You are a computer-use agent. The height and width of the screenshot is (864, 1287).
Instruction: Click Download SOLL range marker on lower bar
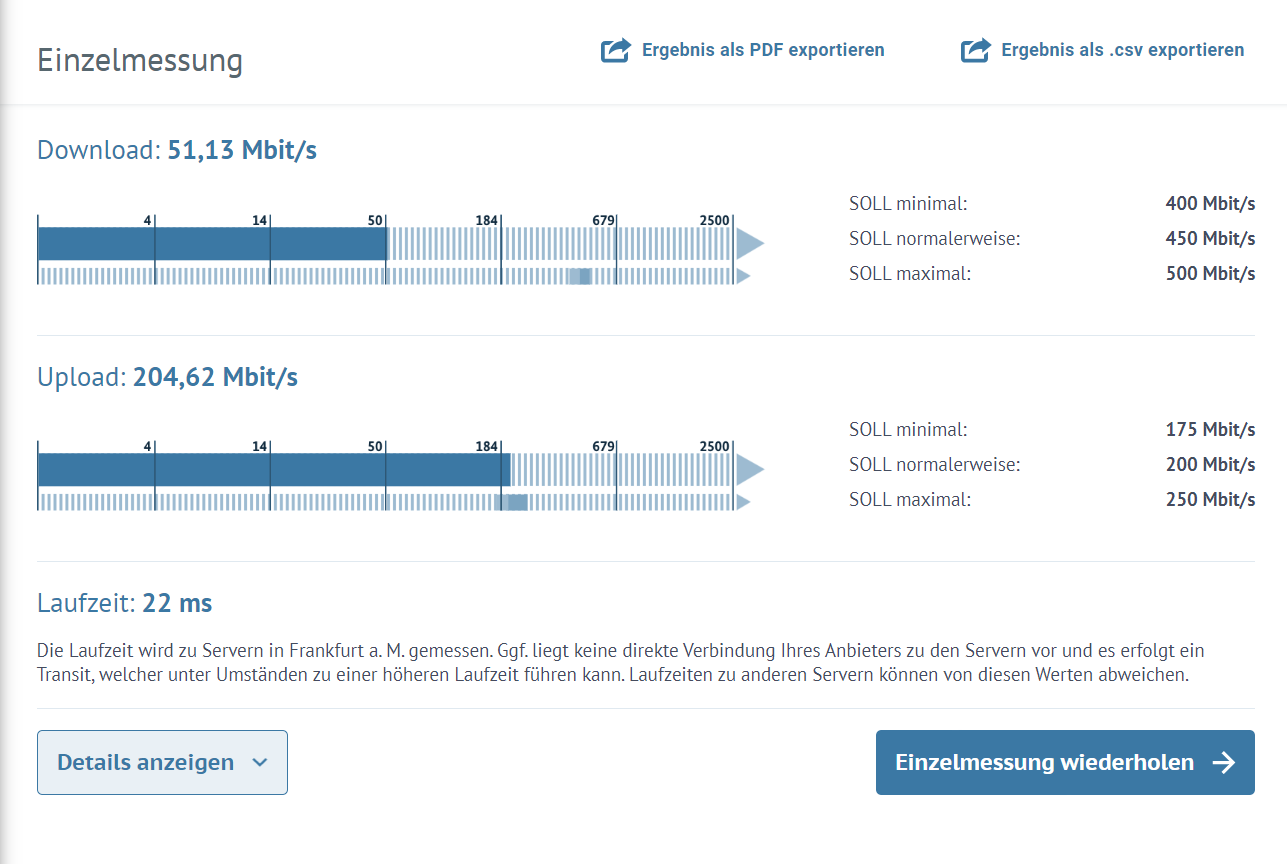tap(580, 276)
